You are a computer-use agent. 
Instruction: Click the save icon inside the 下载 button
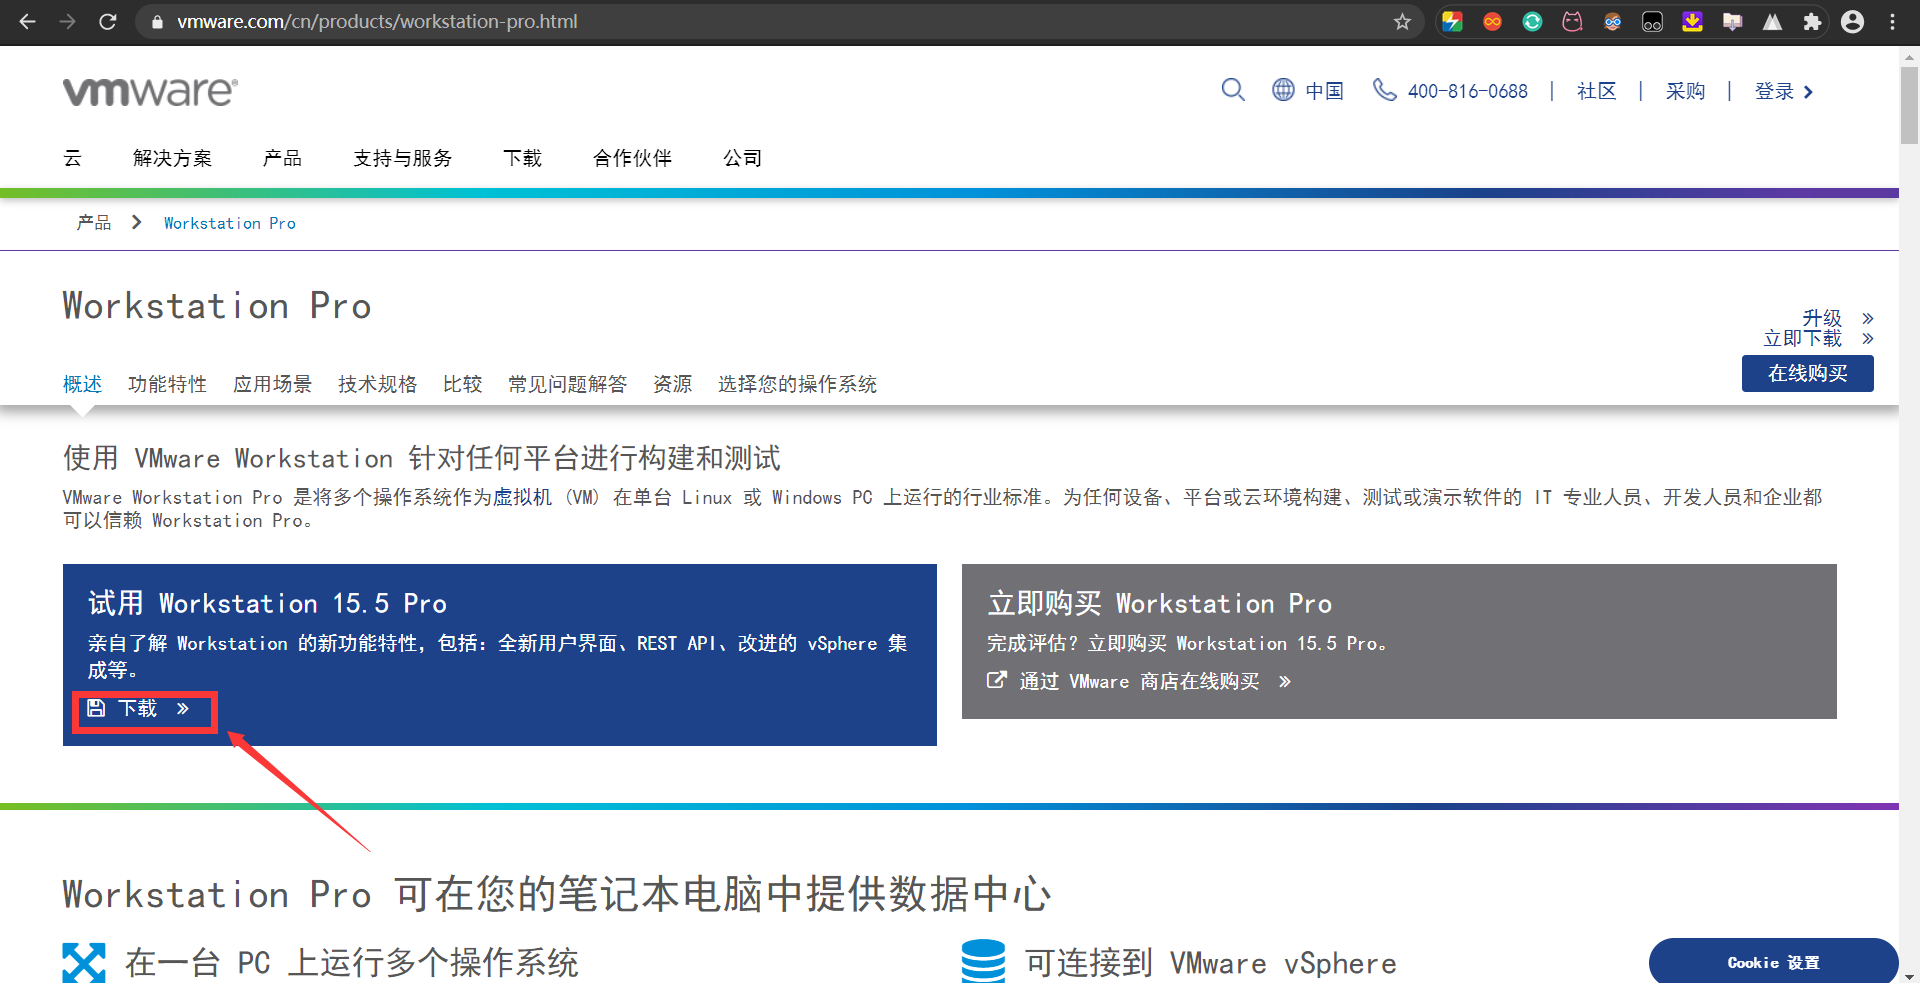pos(96,708)
